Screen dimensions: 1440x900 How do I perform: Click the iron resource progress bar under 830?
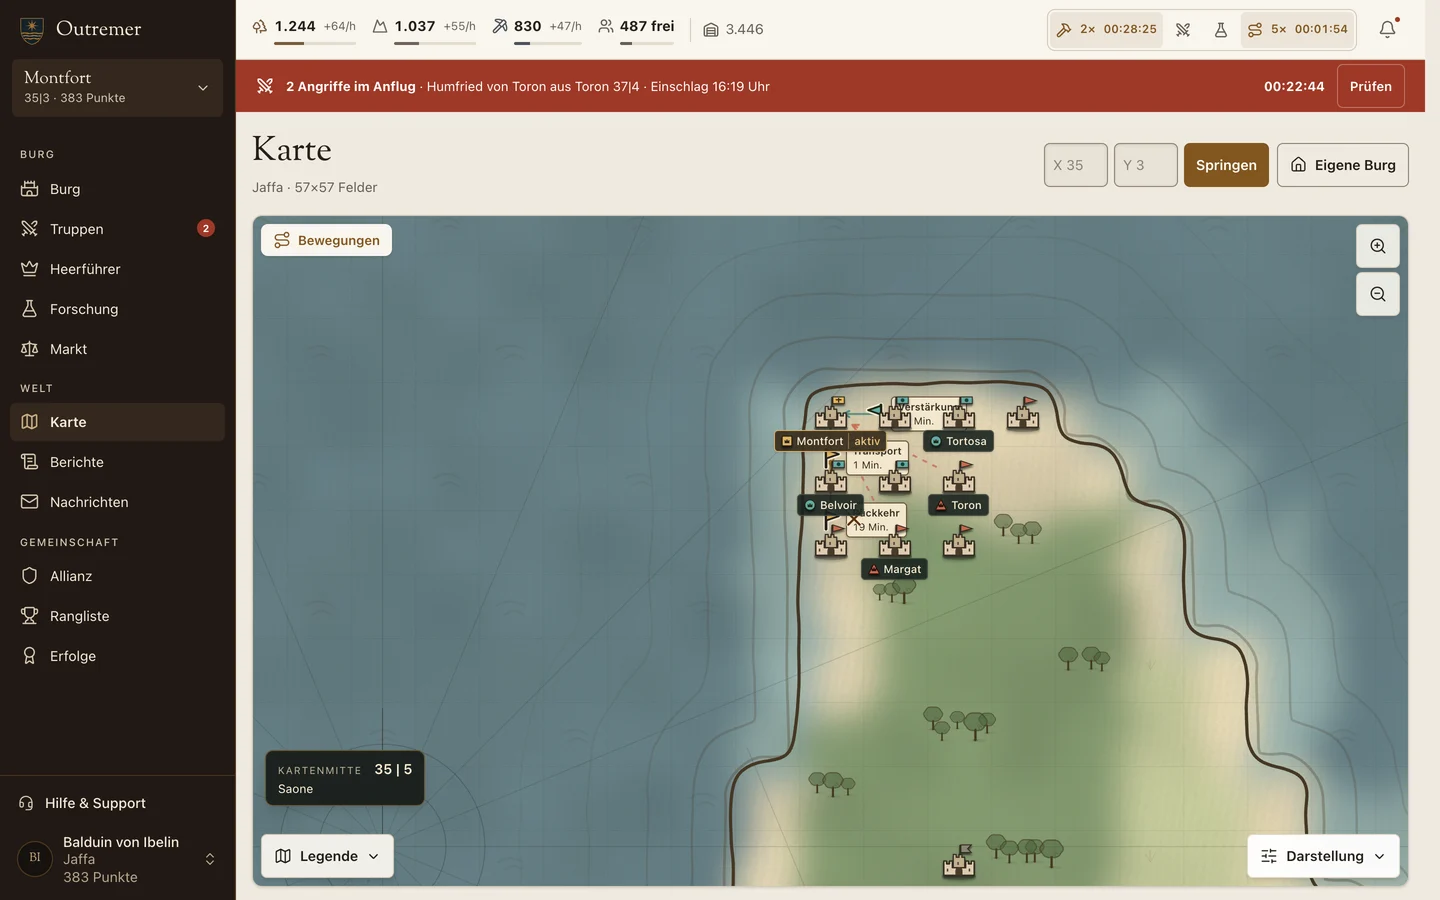pyautogui.click(x=547, y=43)
